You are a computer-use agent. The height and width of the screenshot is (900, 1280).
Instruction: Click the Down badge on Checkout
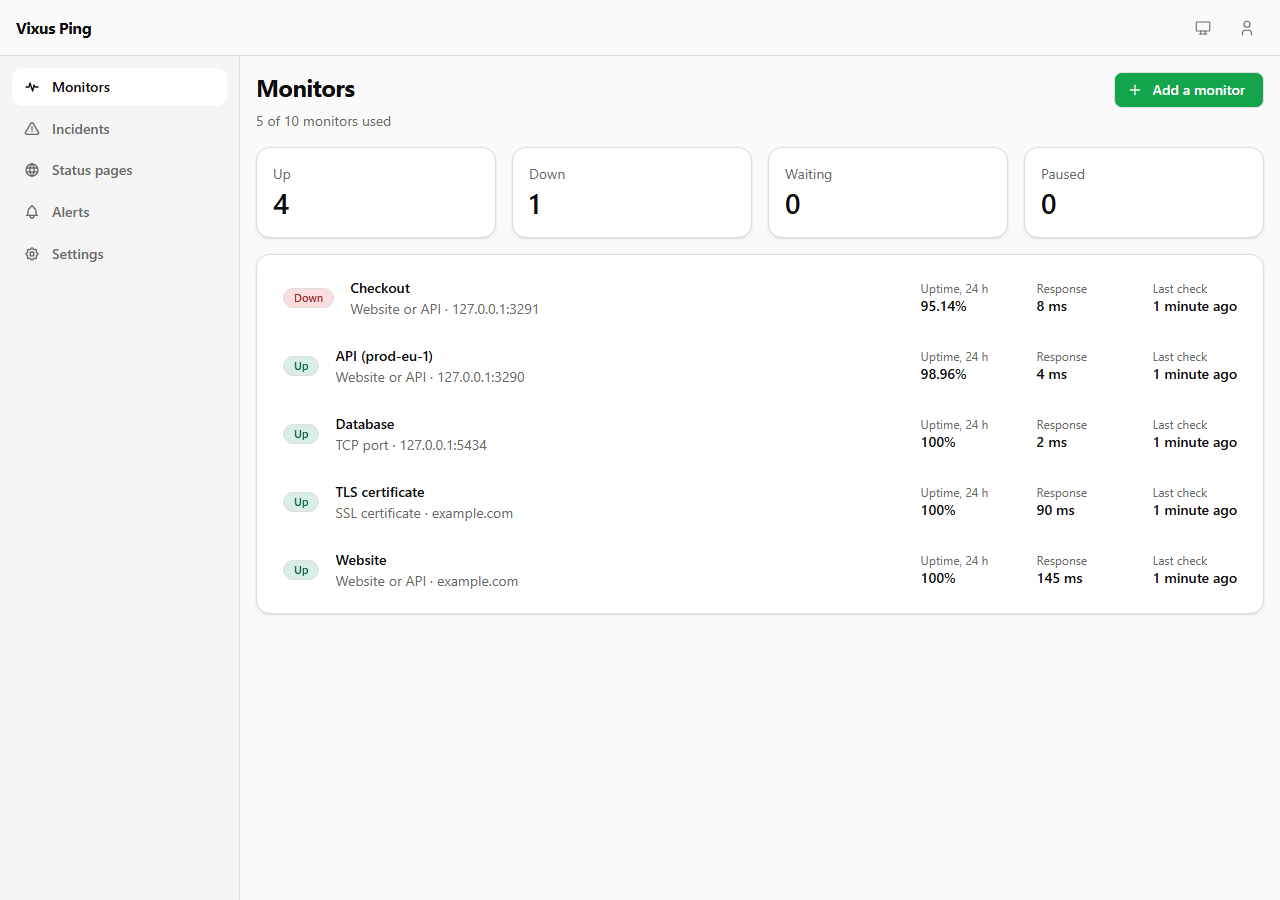[x=308, y=298]
